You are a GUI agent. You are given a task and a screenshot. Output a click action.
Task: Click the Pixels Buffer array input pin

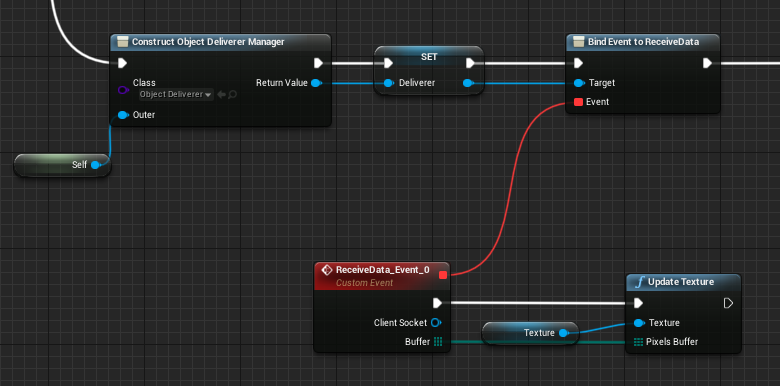click(x=639, y=342)
